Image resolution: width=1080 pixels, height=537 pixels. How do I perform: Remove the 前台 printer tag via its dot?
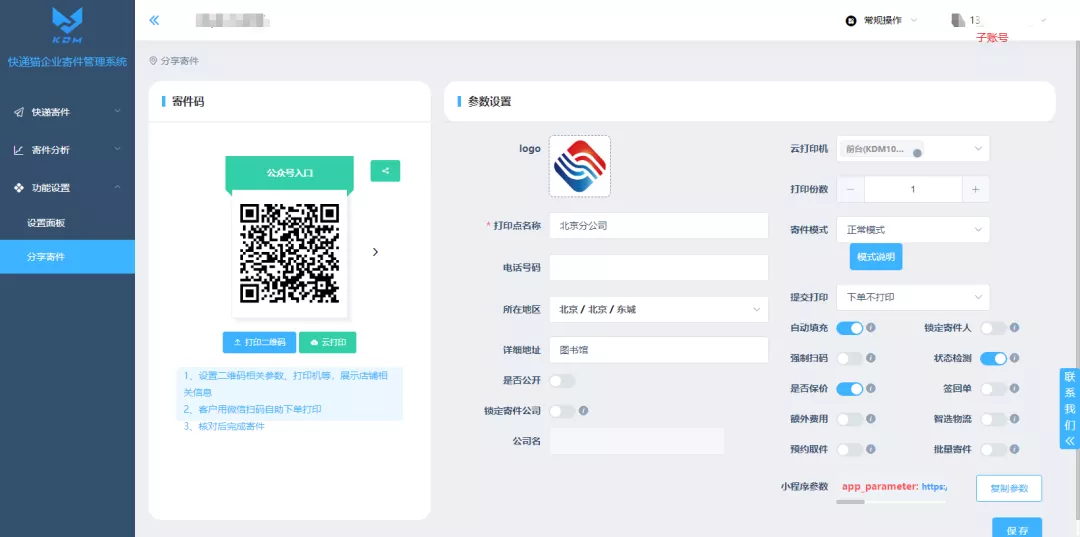[917, 154]
